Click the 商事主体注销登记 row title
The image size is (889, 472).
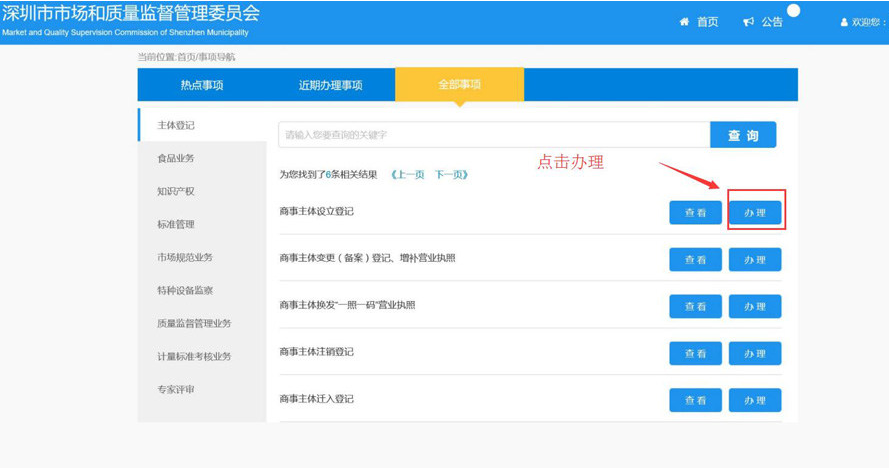[x=316, y=352]
